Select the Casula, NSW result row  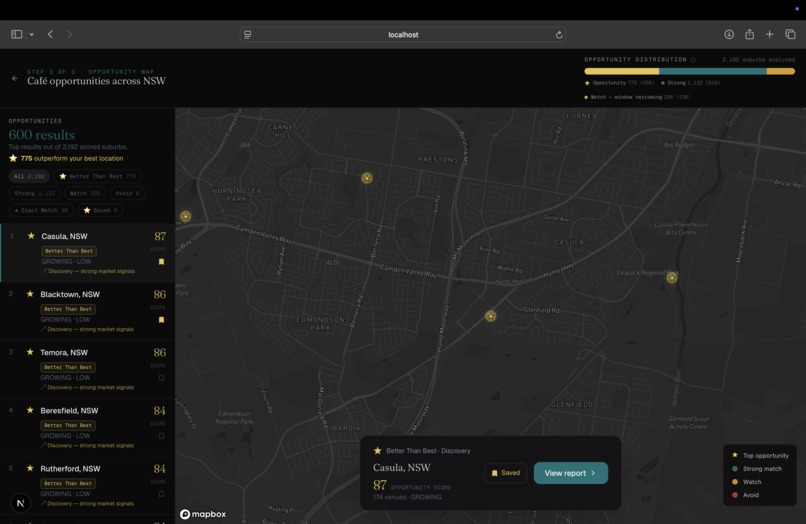[x=87, y=253]
